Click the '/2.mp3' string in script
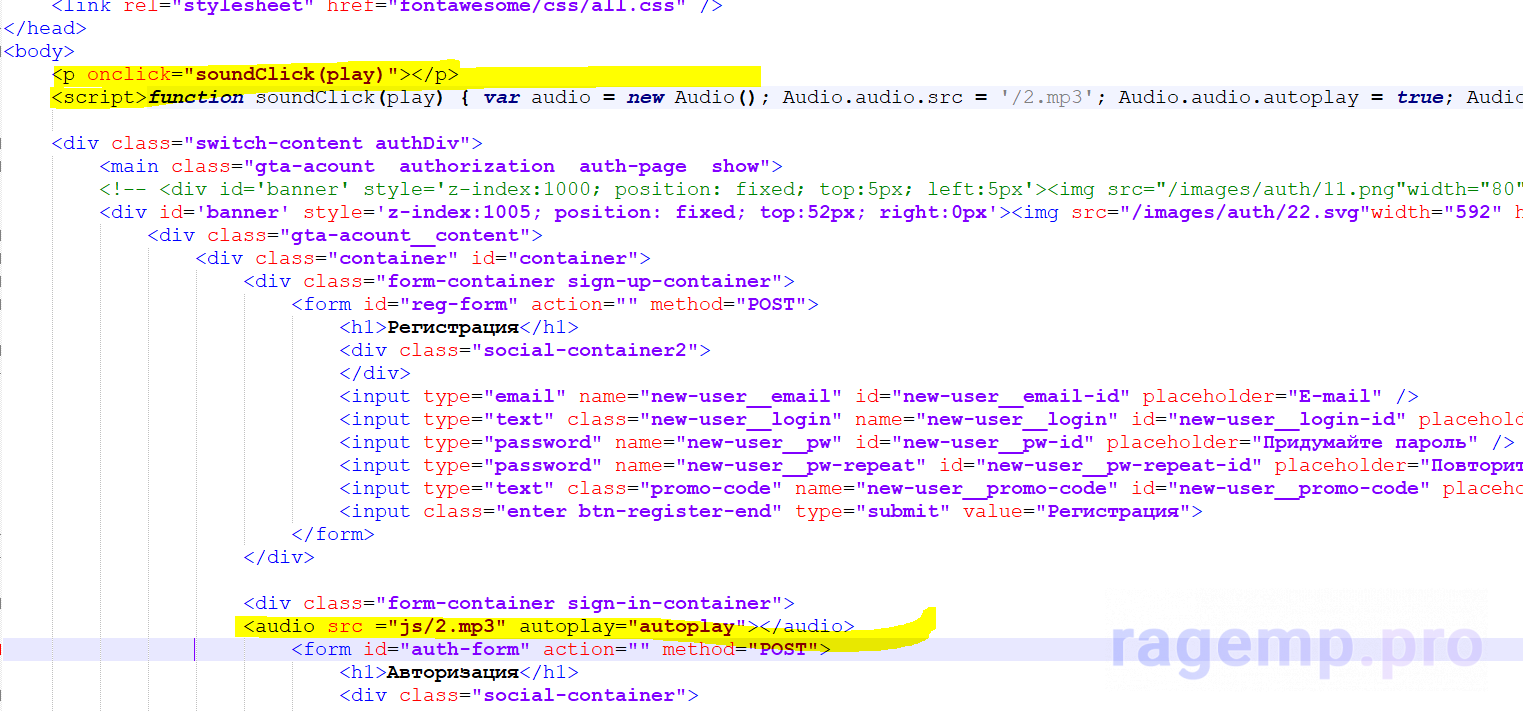 (x=1046, y=97)
